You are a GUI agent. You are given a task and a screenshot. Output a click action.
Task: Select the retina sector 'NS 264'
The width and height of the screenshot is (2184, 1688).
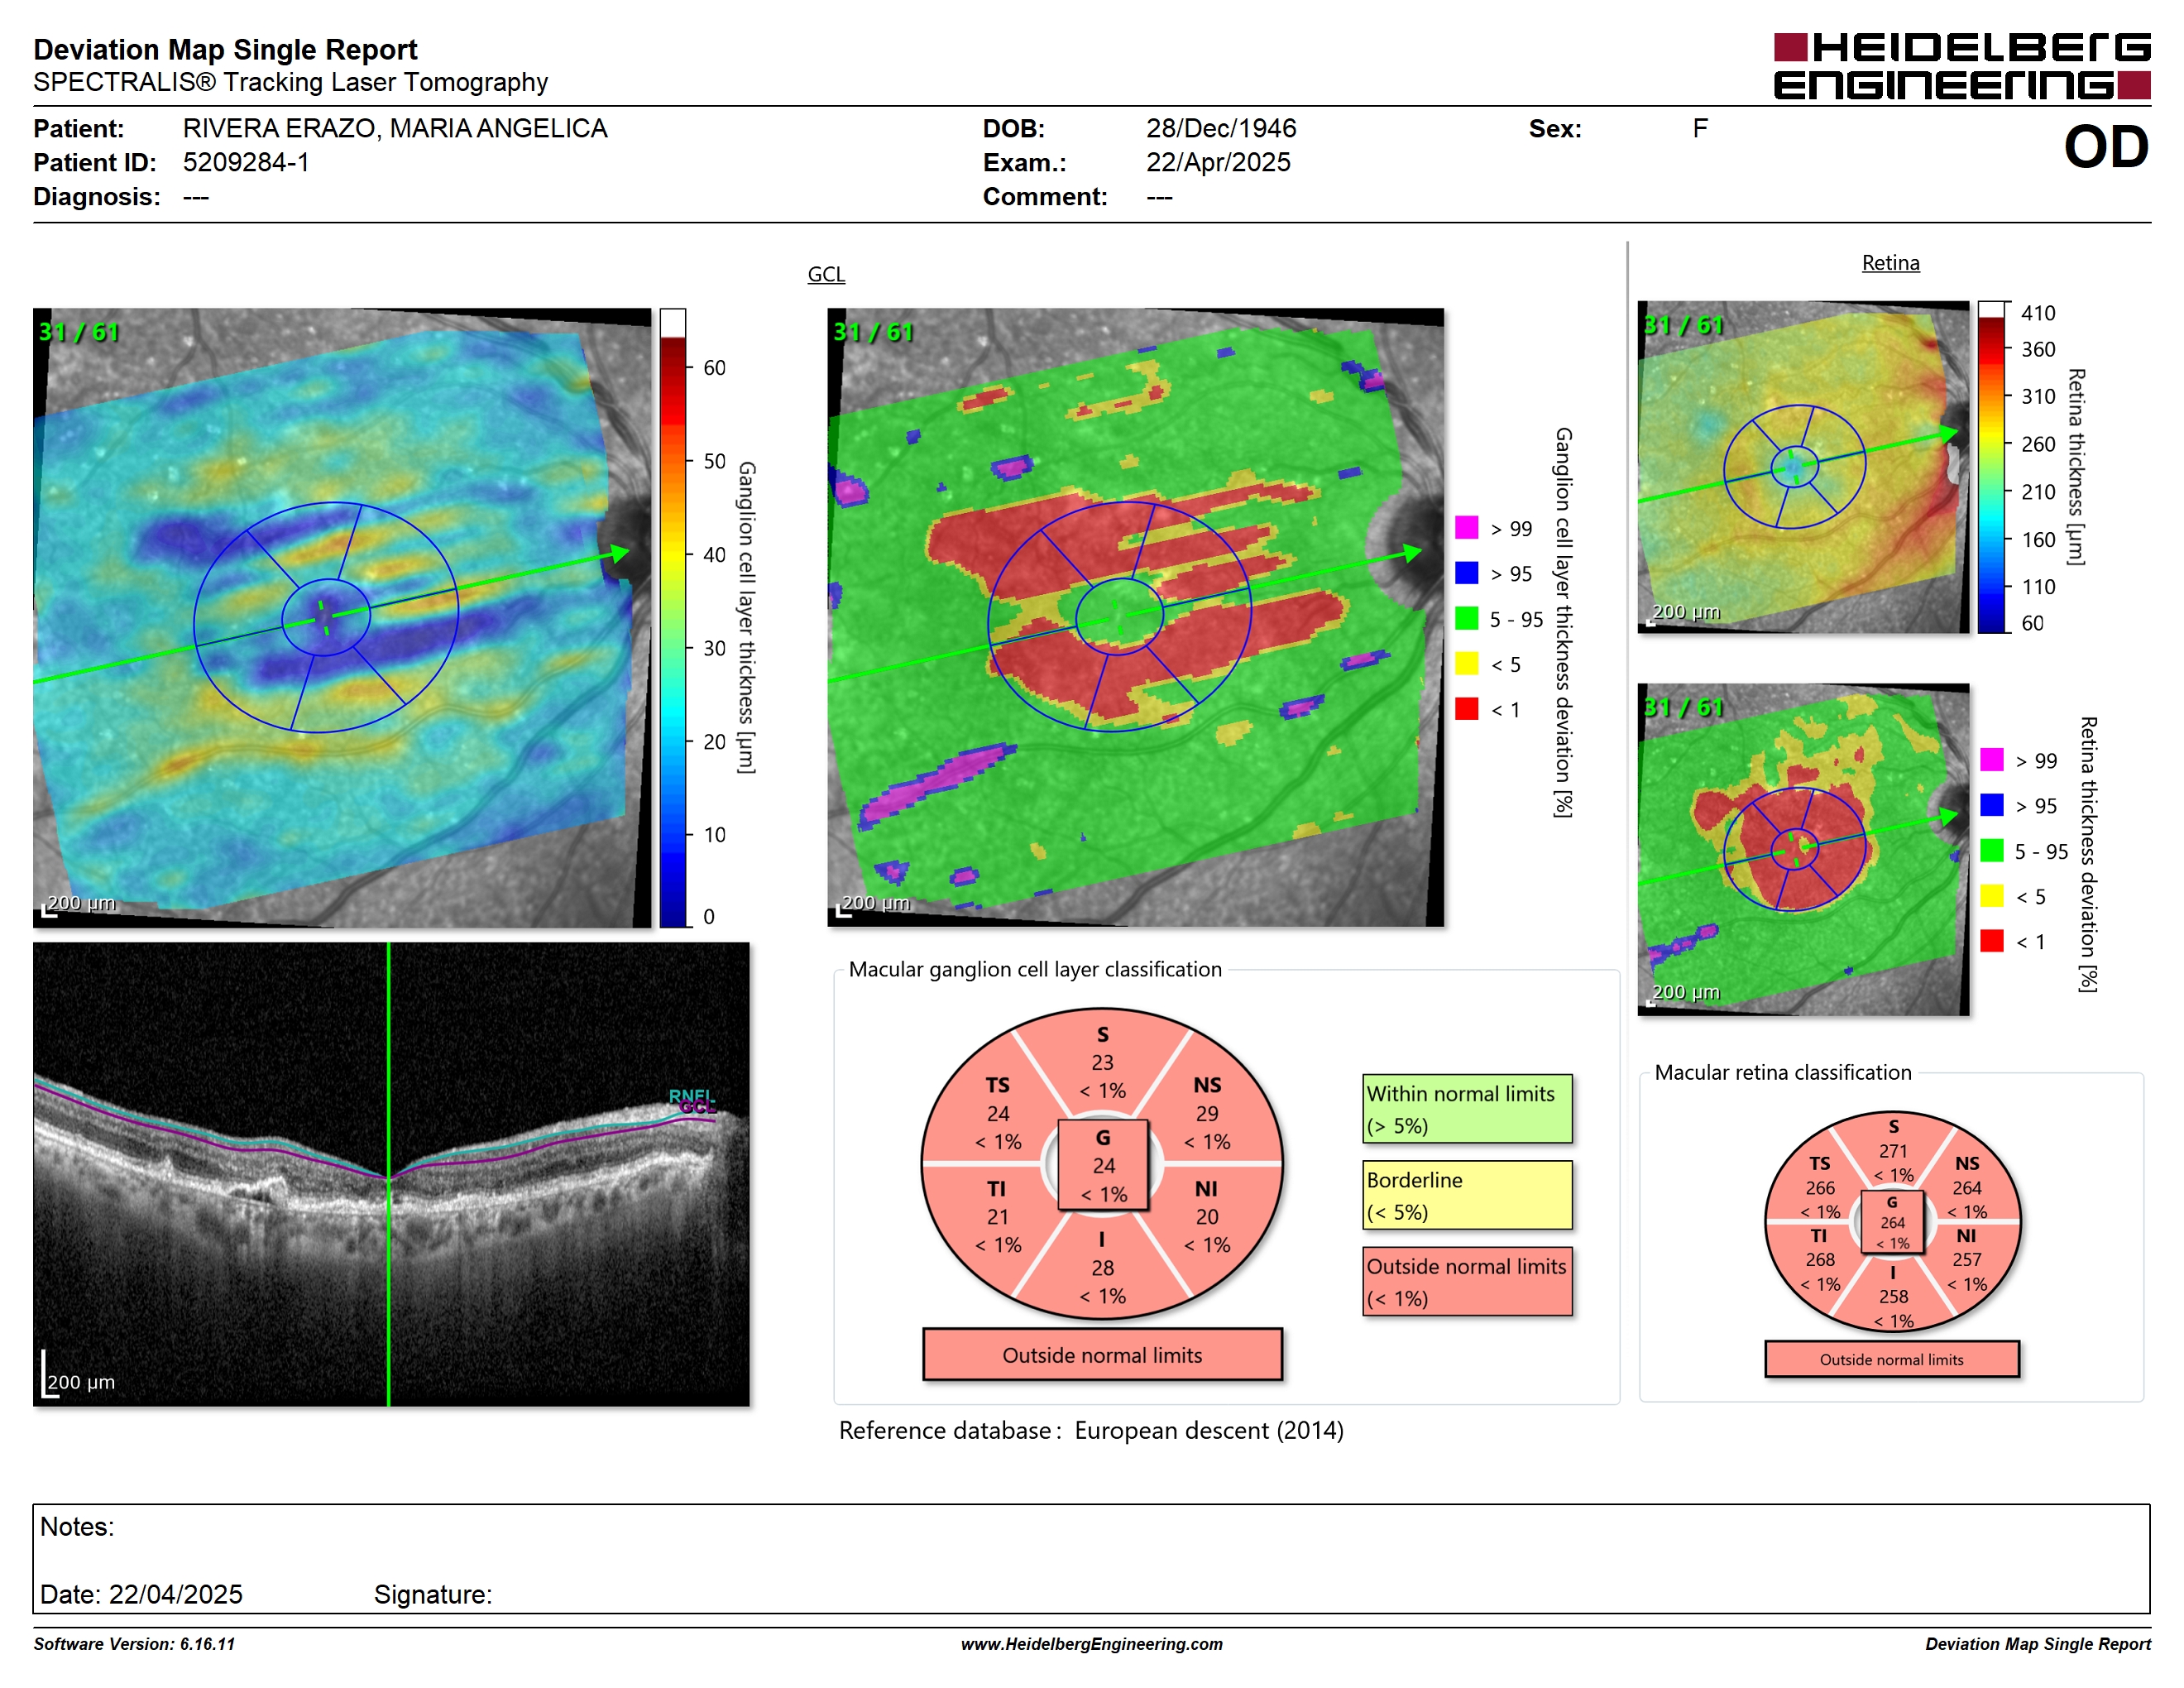(1966, 1188)
